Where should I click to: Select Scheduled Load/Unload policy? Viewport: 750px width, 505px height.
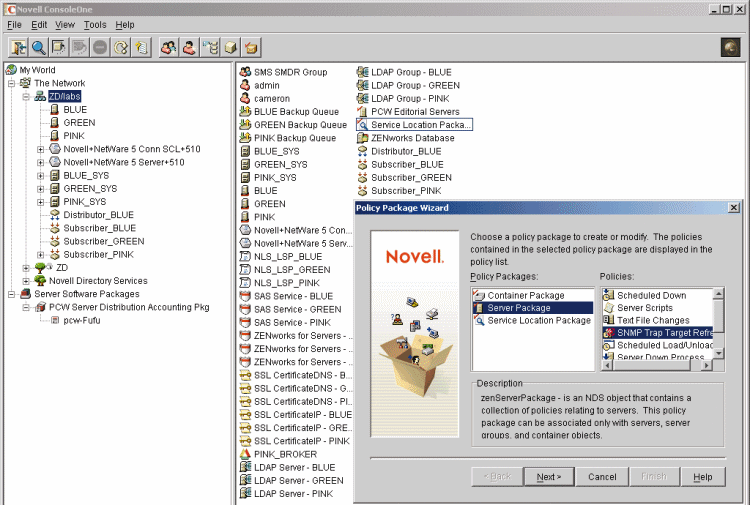(658, 345)
